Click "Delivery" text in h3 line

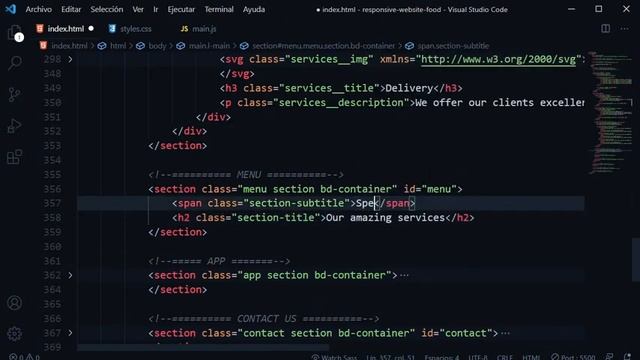tap(409, 88)
